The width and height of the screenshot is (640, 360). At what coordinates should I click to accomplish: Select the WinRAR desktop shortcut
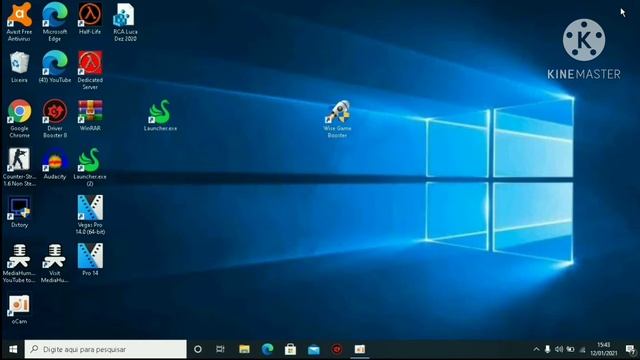[x=90, y=115]
